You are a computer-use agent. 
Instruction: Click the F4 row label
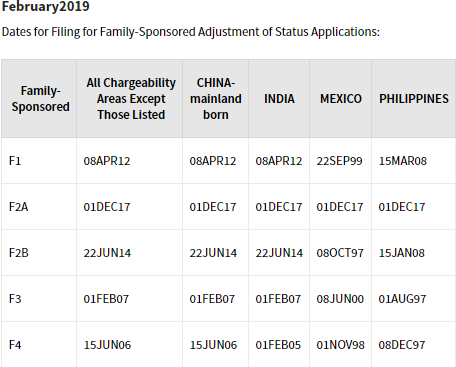coord(15,345)
